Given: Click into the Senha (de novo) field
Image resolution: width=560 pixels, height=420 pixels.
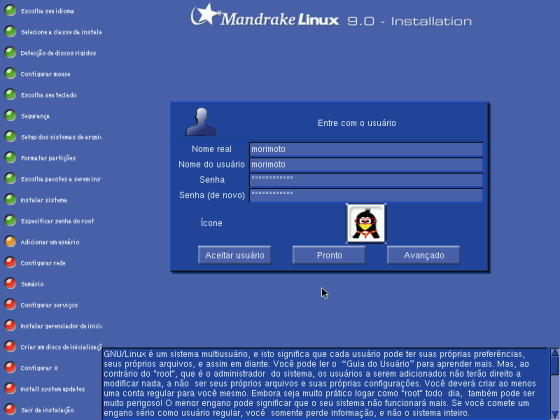Looking at the screenshot, I should click(x=366, y=195).
